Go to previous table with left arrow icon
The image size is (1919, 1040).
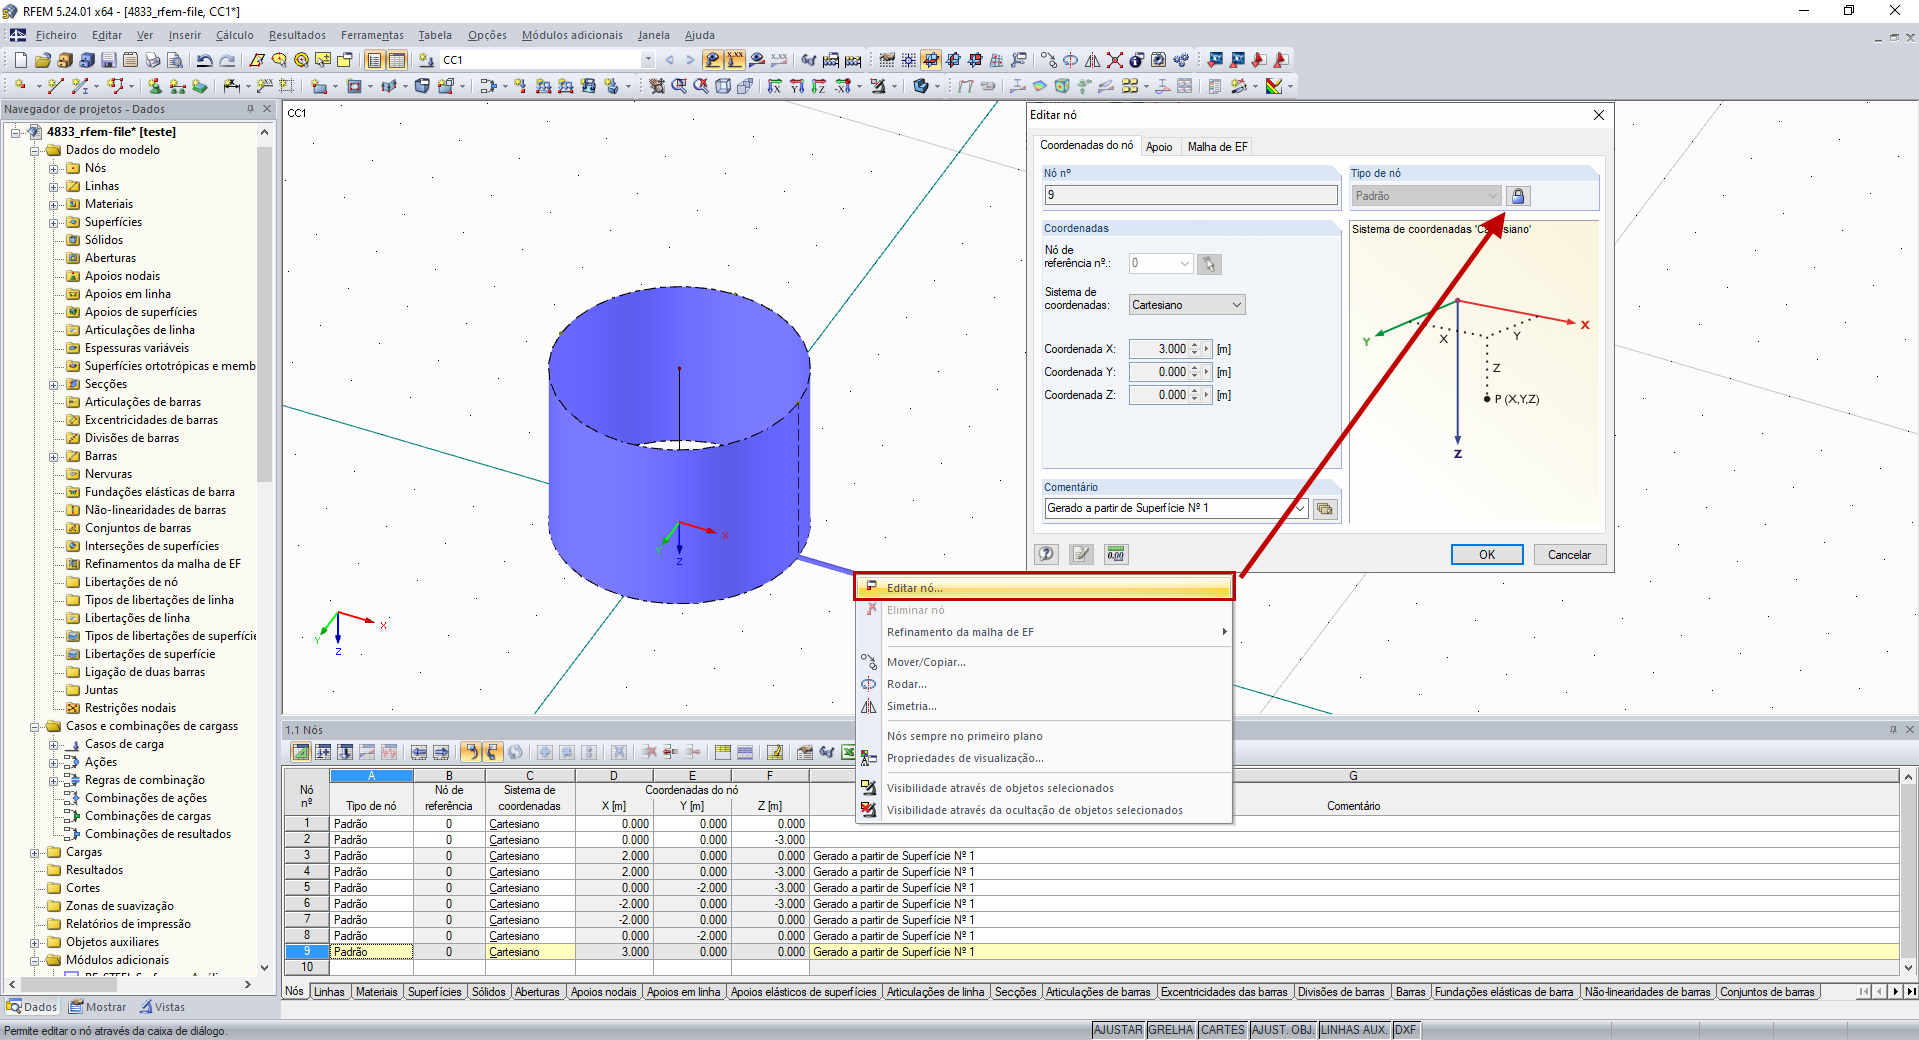point(419,752)
